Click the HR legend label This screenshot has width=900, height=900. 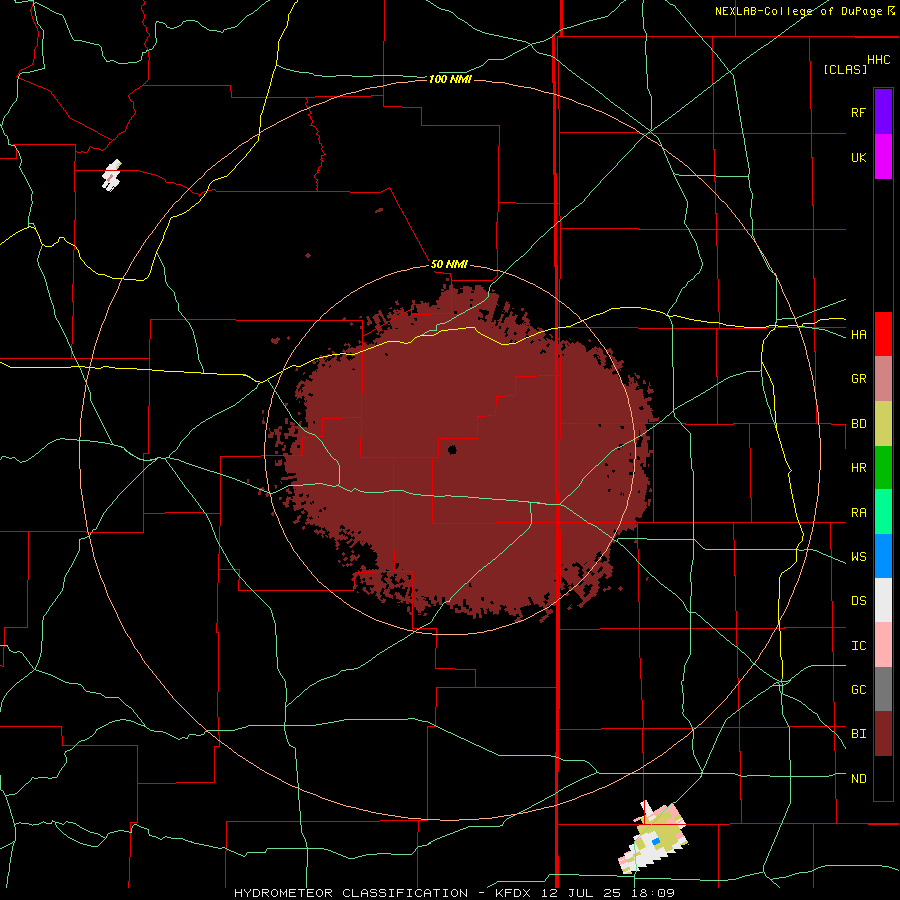(x=858, y=468)
